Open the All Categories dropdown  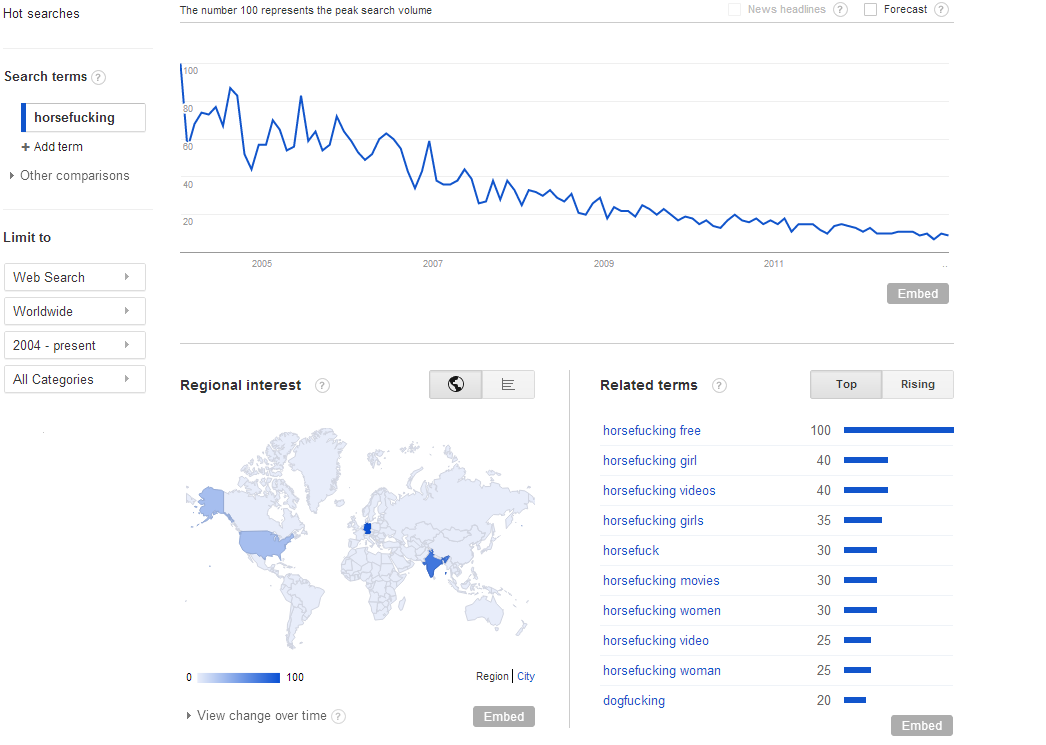click(75, 379)
